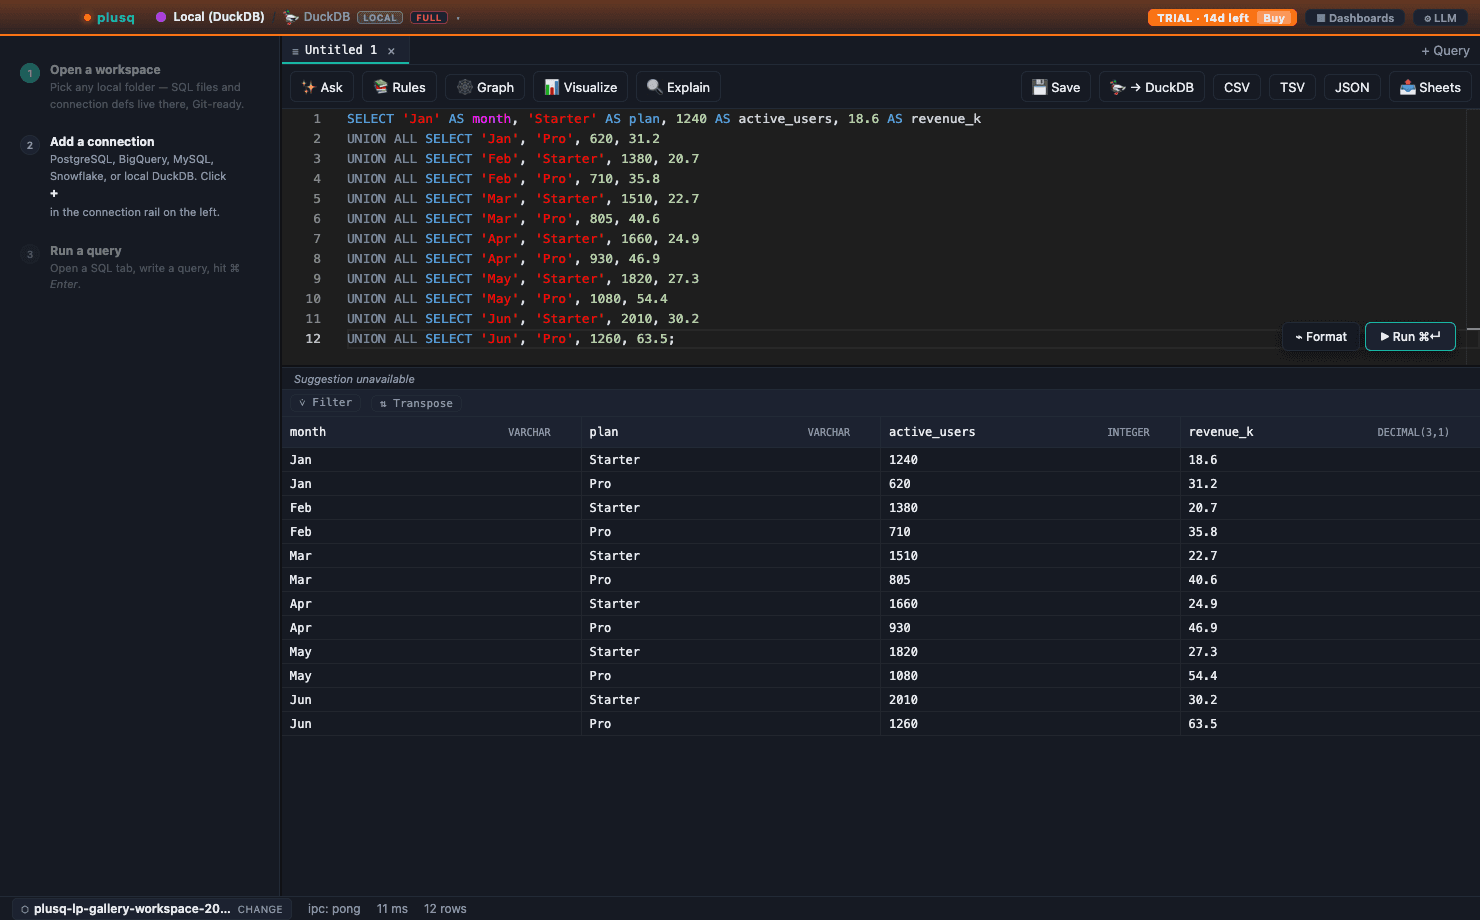Click revenue cell 54.4

[1330, 676]
